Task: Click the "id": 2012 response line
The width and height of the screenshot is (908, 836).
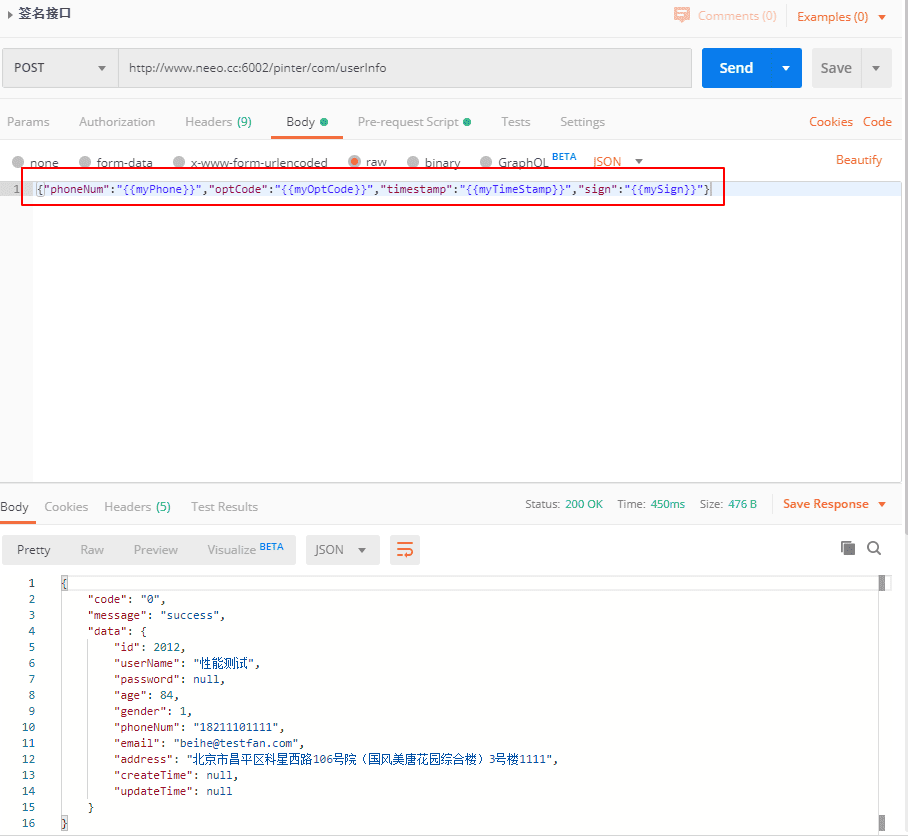Action: click(x=149, y=647)
